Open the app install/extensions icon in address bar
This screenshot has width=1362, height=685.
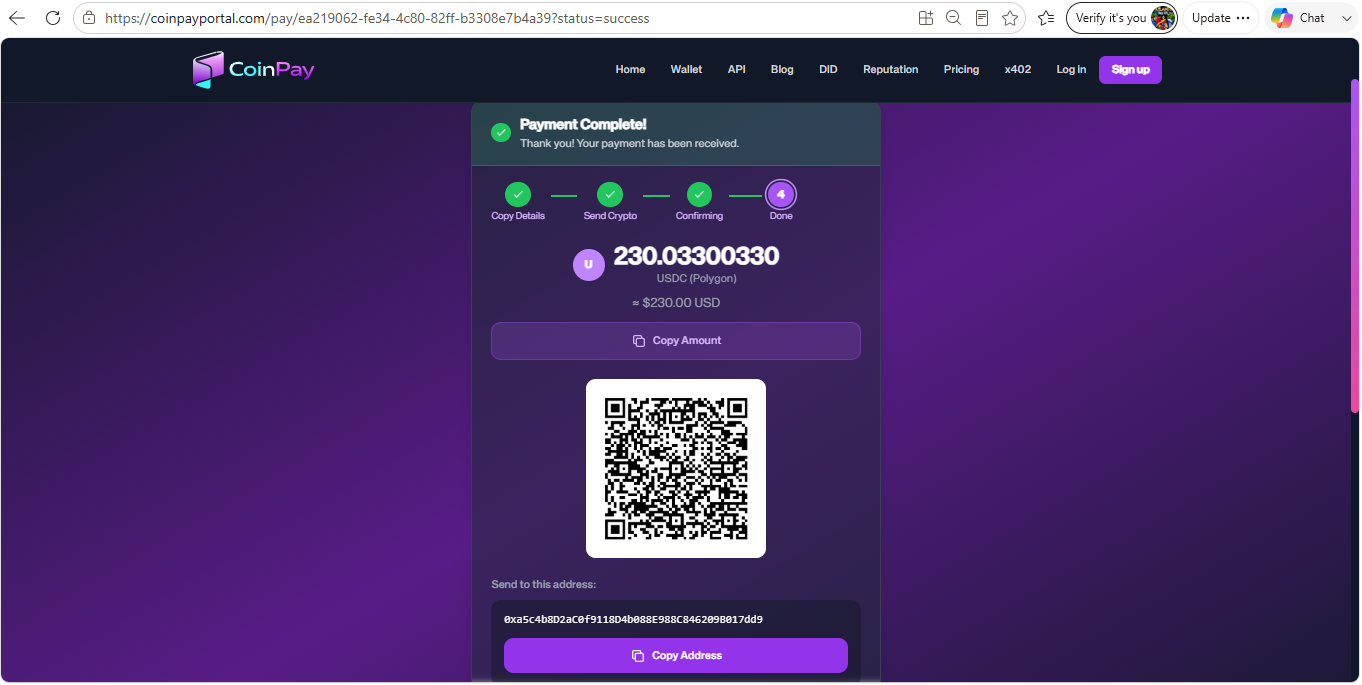tap(925, 18)
